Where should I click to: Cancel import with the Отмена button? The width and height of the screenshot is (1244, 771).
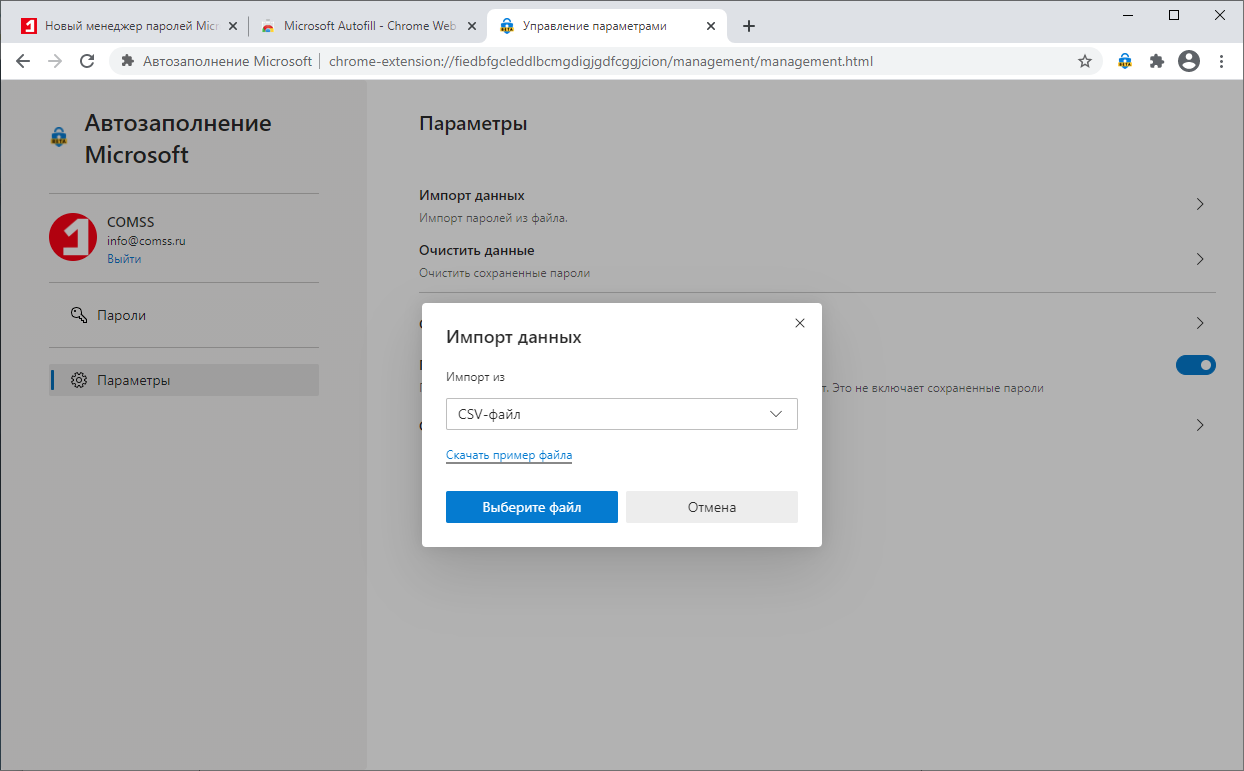[712, 507]
